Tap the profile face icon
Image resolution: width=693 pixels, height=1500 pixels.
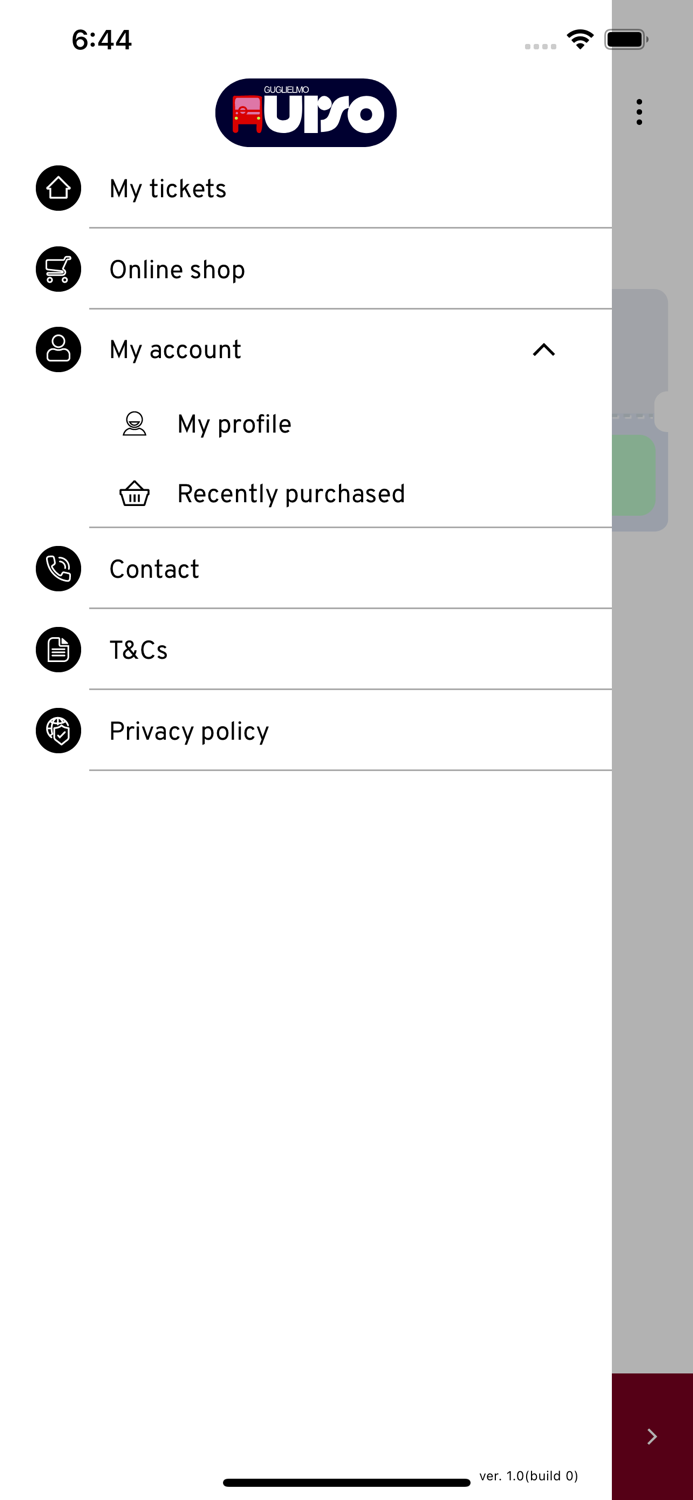[134, 424]
